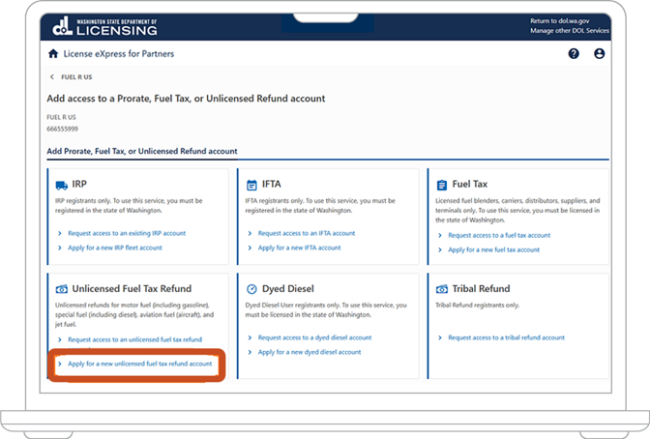
Task: Click the page title Add access to a Prorate account
Action: (186, 99)
